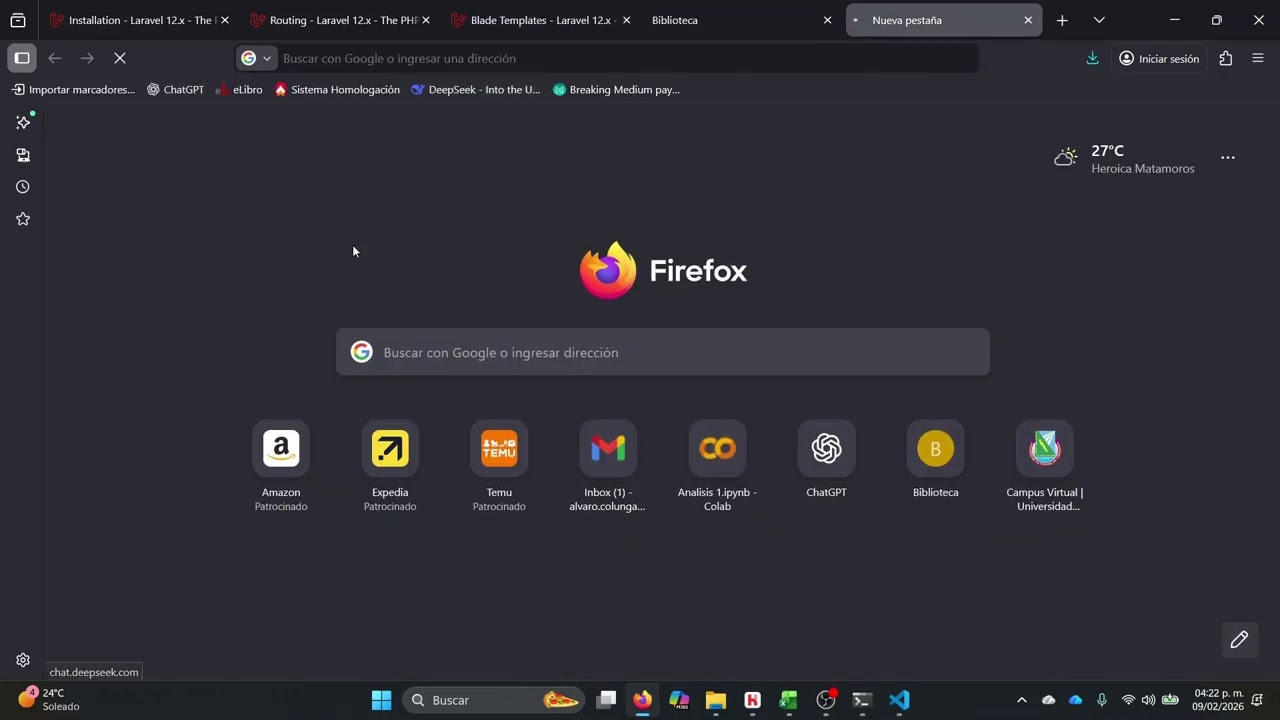This screenshot has width=1280, height=720.
Task: Go back to previous page
Action: click(x=55, y=58)
